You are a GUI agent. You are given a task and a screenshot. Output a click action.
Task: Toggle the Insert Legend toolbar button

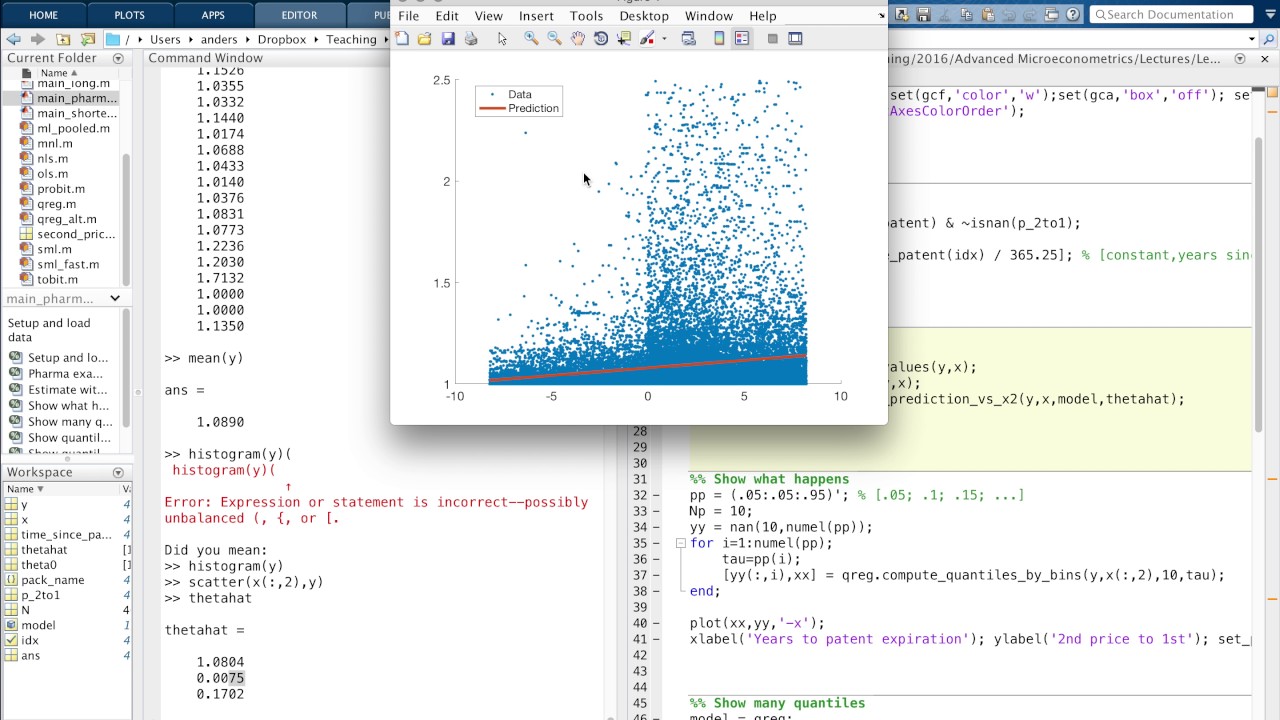point(742,38)
